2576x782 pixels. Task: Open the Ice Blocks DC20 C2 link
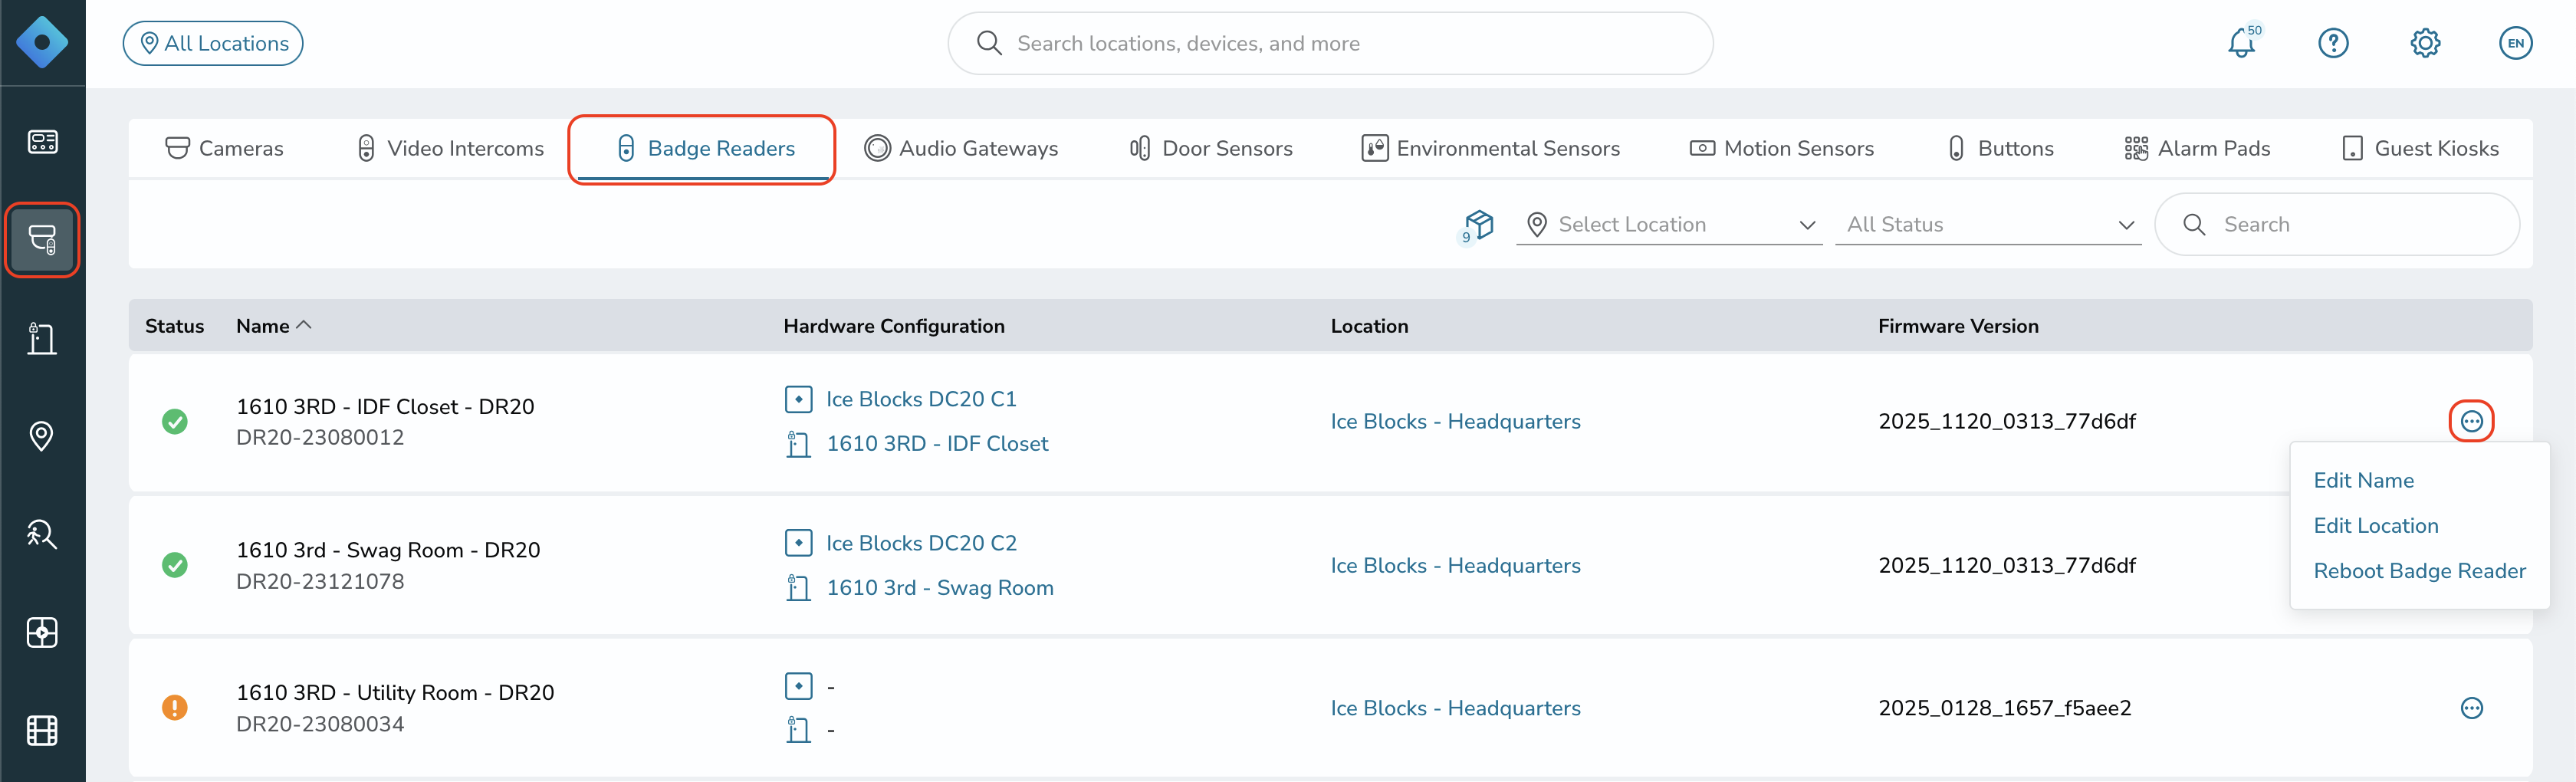(921, 543)
